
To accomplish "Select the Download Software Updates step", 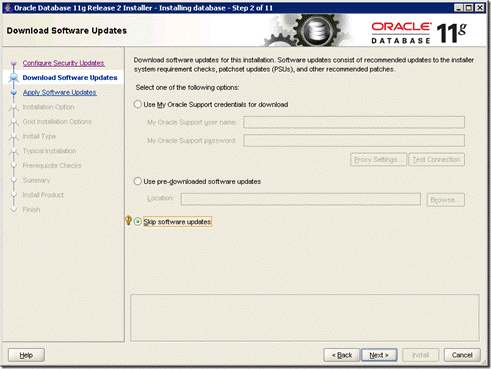I will [70, 78].
